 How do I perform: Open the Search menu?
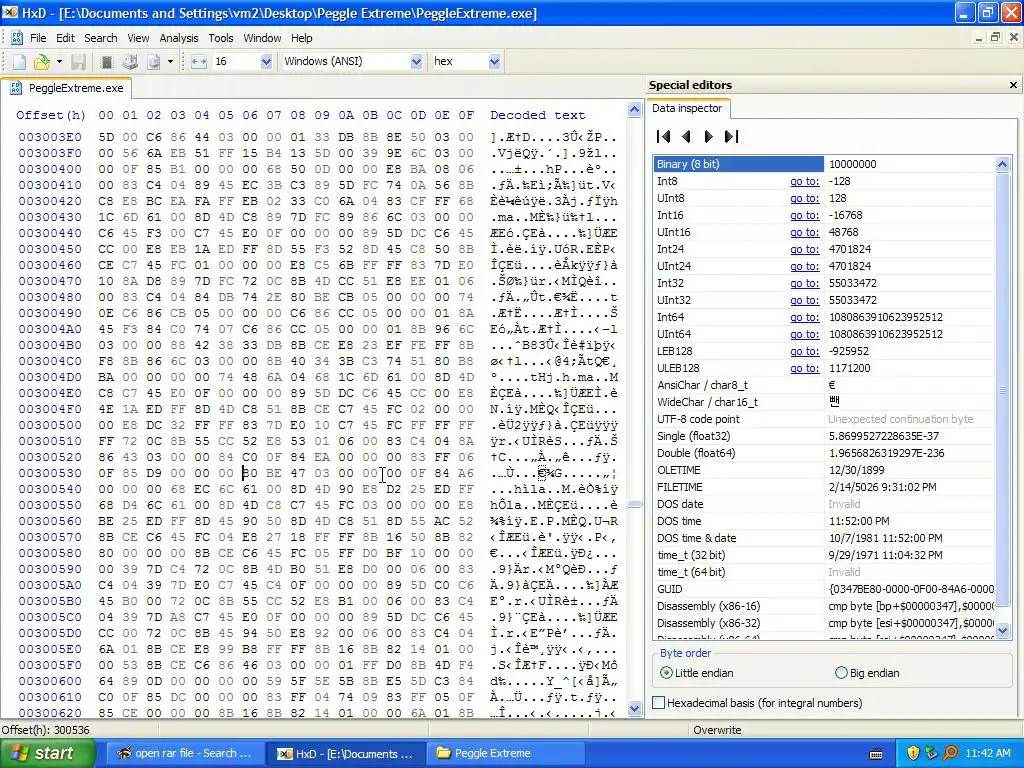tap(101, 38)
